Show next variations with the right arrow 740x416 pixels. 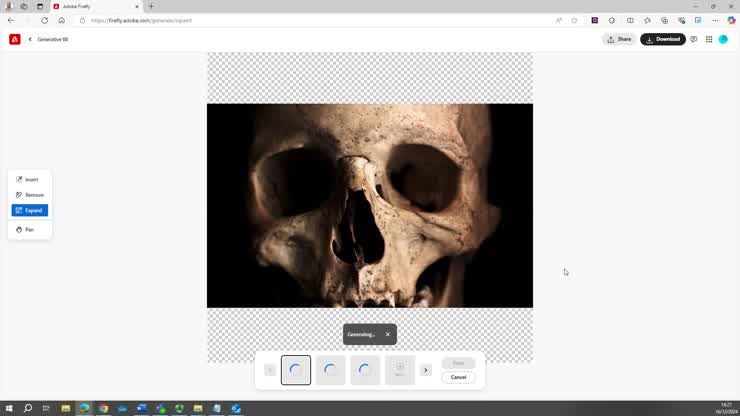pos(426,370)
